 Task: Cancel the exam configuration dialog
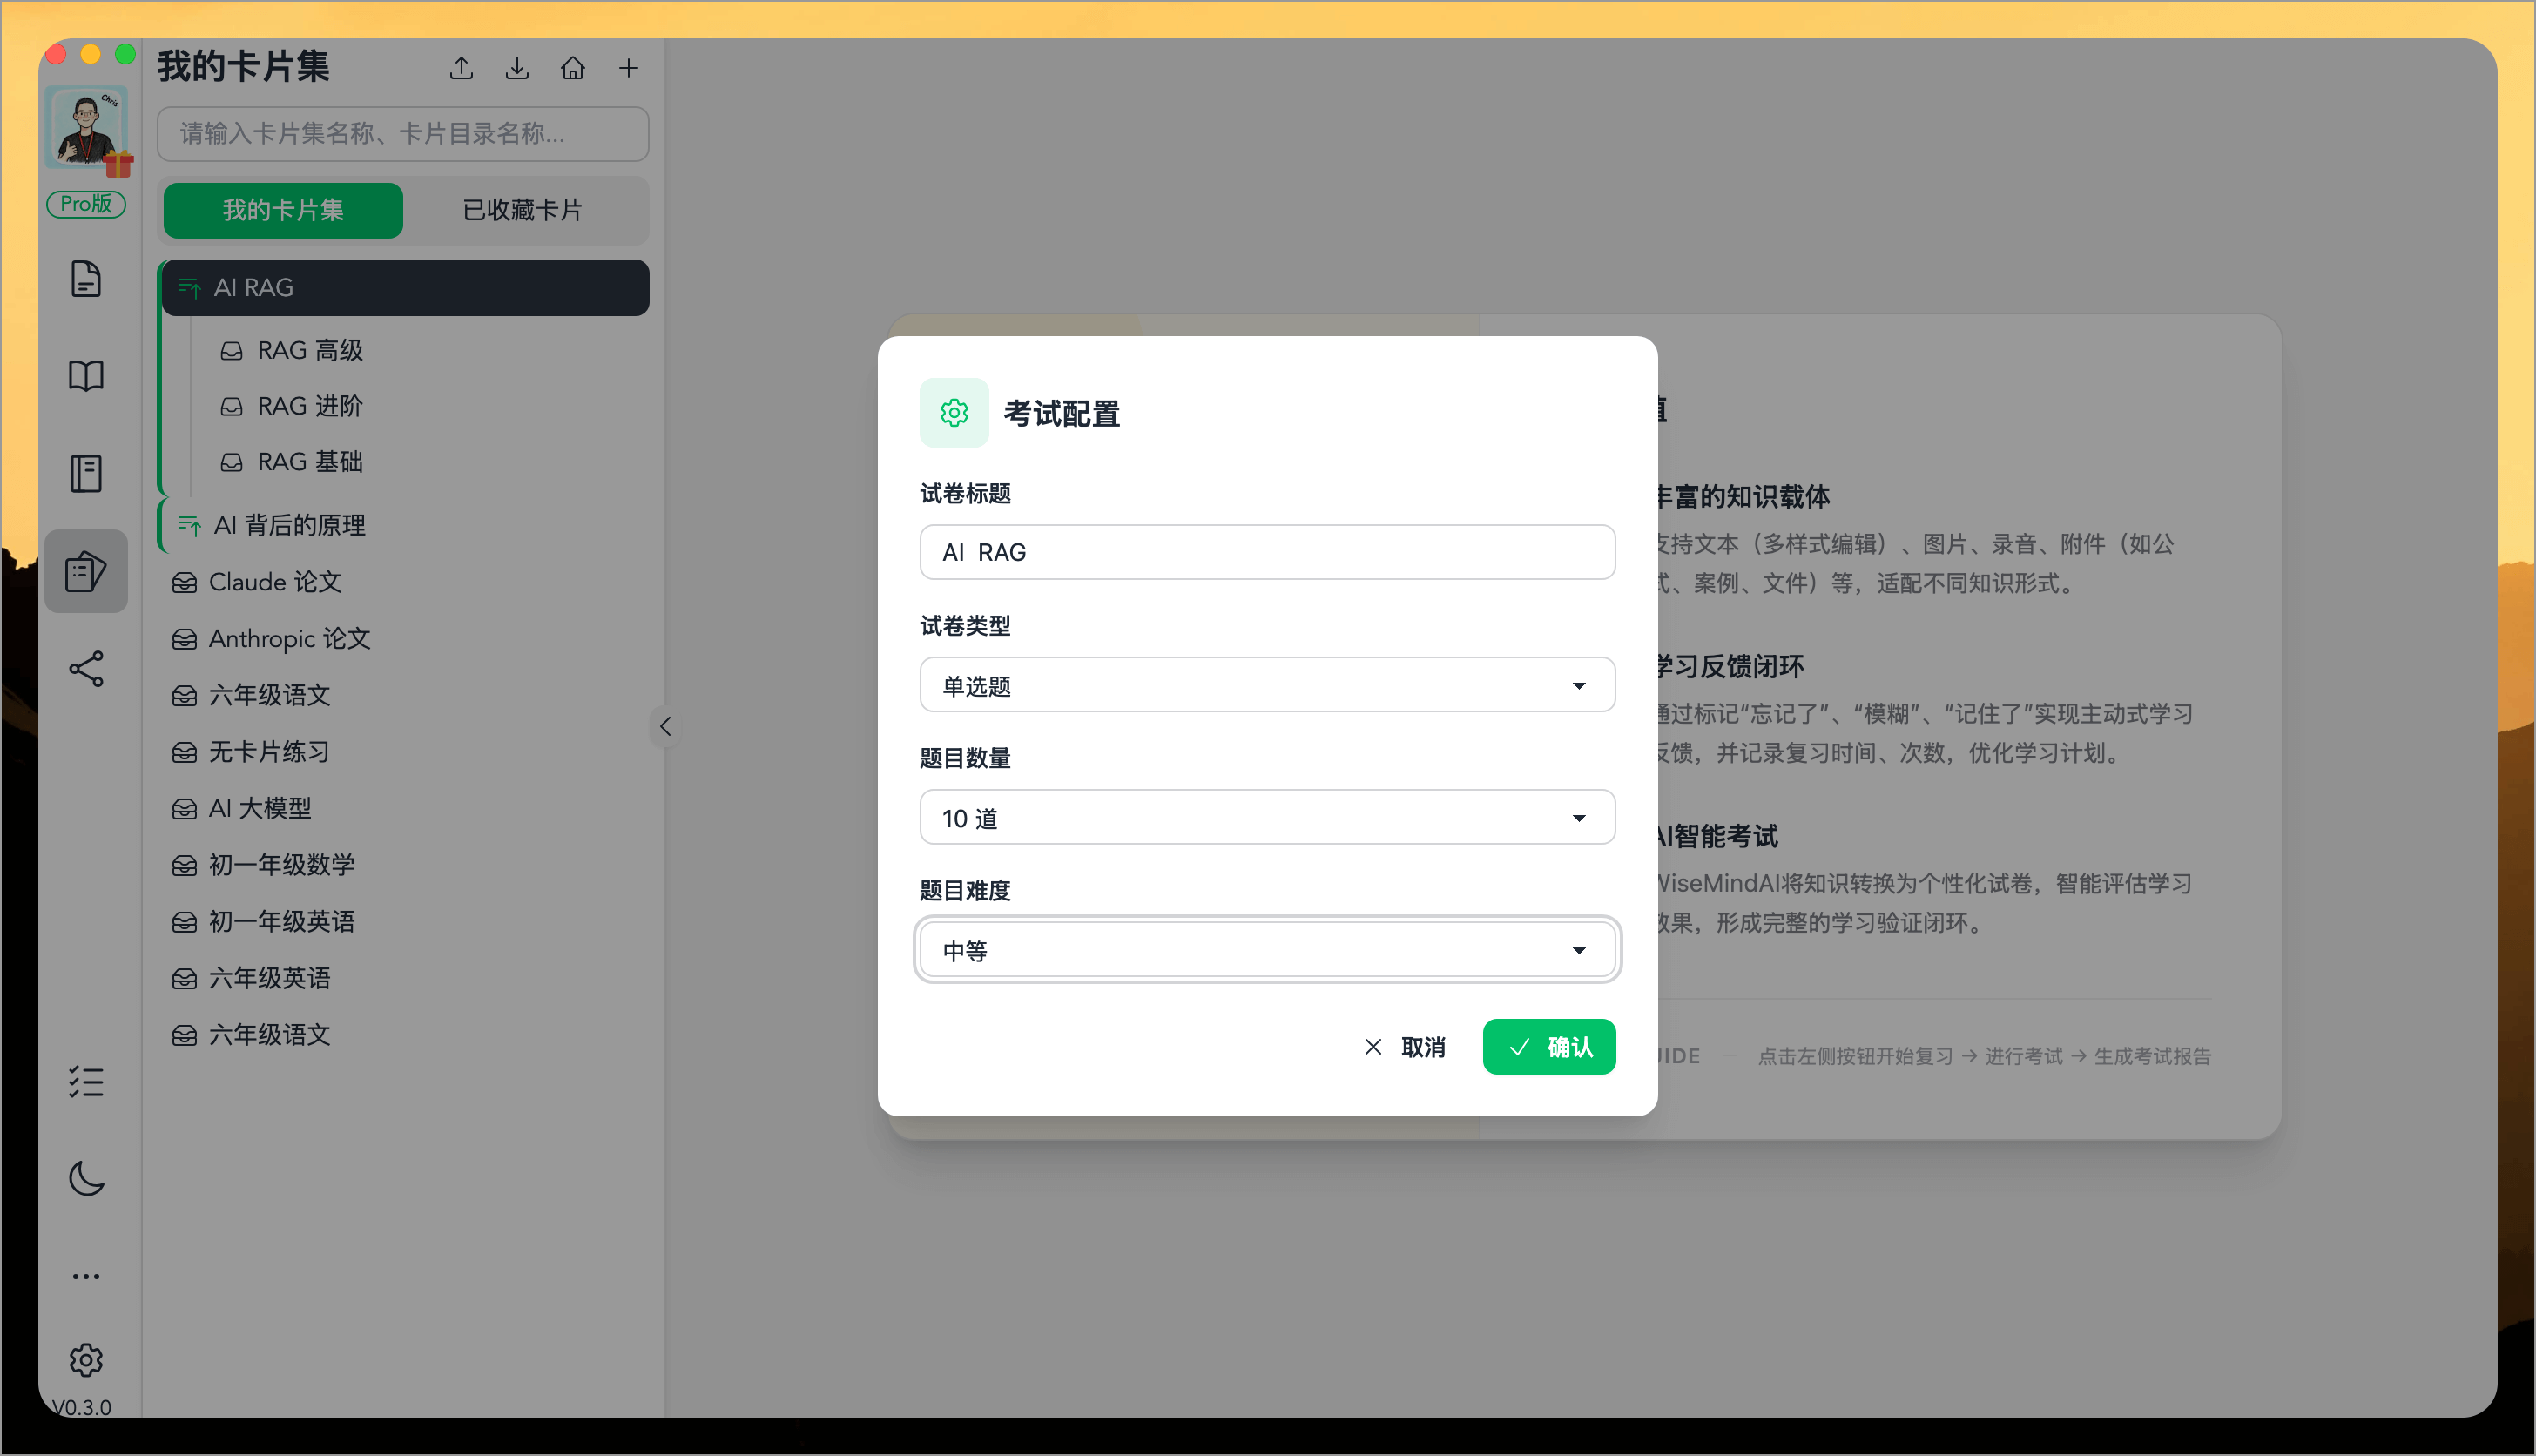coord(1405,1046)
